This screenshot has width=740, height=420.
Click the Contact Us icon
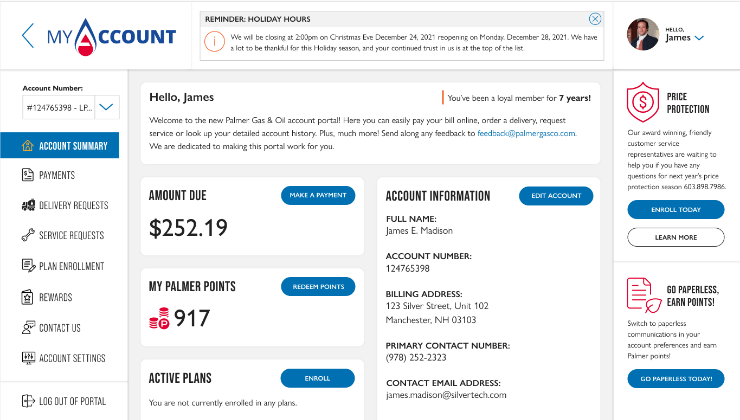(27, 327)
